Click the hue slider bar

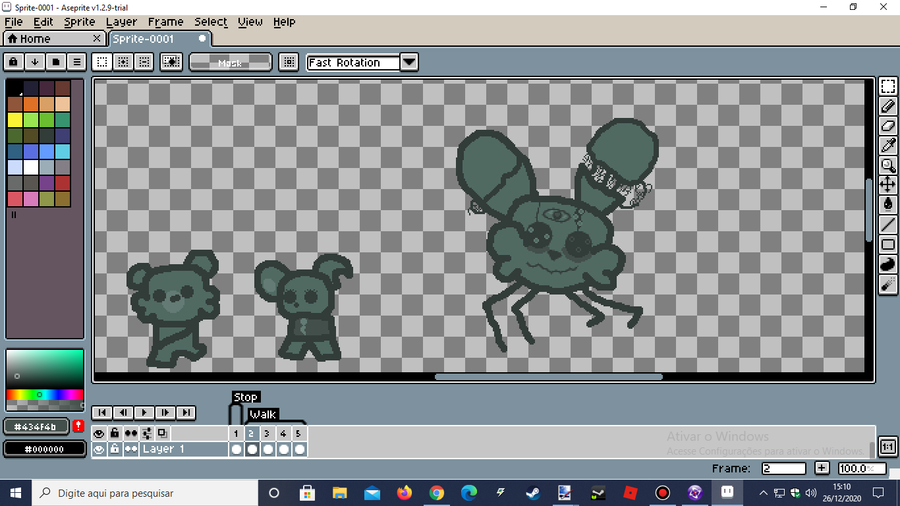click(45, 395)
